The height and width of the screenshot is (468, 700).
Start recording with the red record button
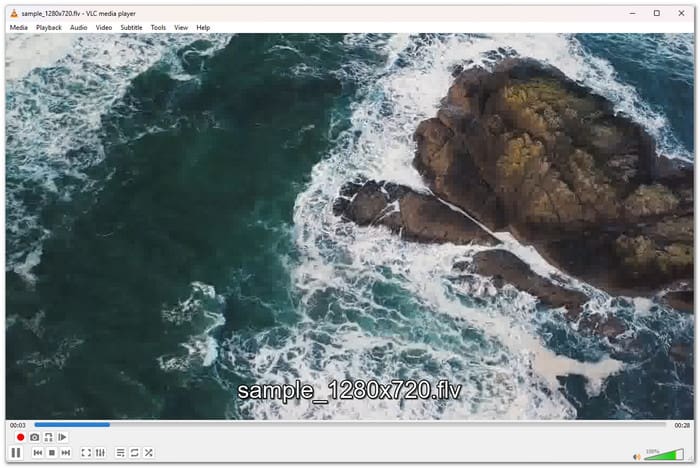[x=20, y=437]
